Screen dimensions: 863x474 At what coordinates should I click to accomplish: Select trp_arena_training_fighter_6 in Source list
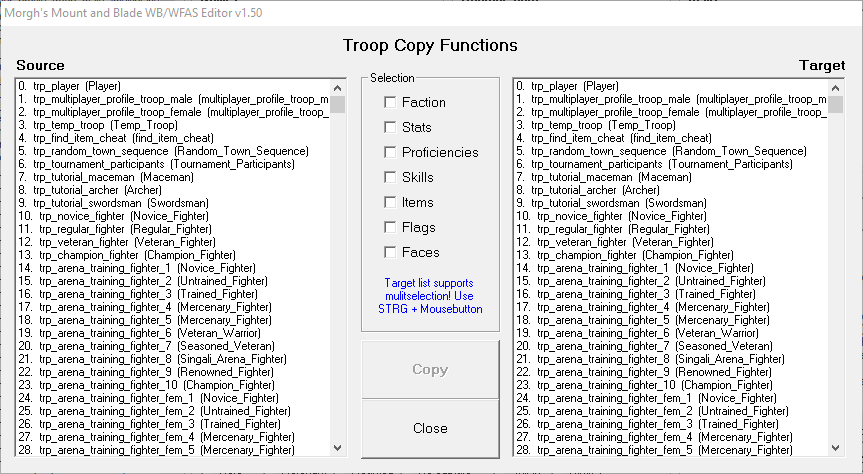coord(173,333)
